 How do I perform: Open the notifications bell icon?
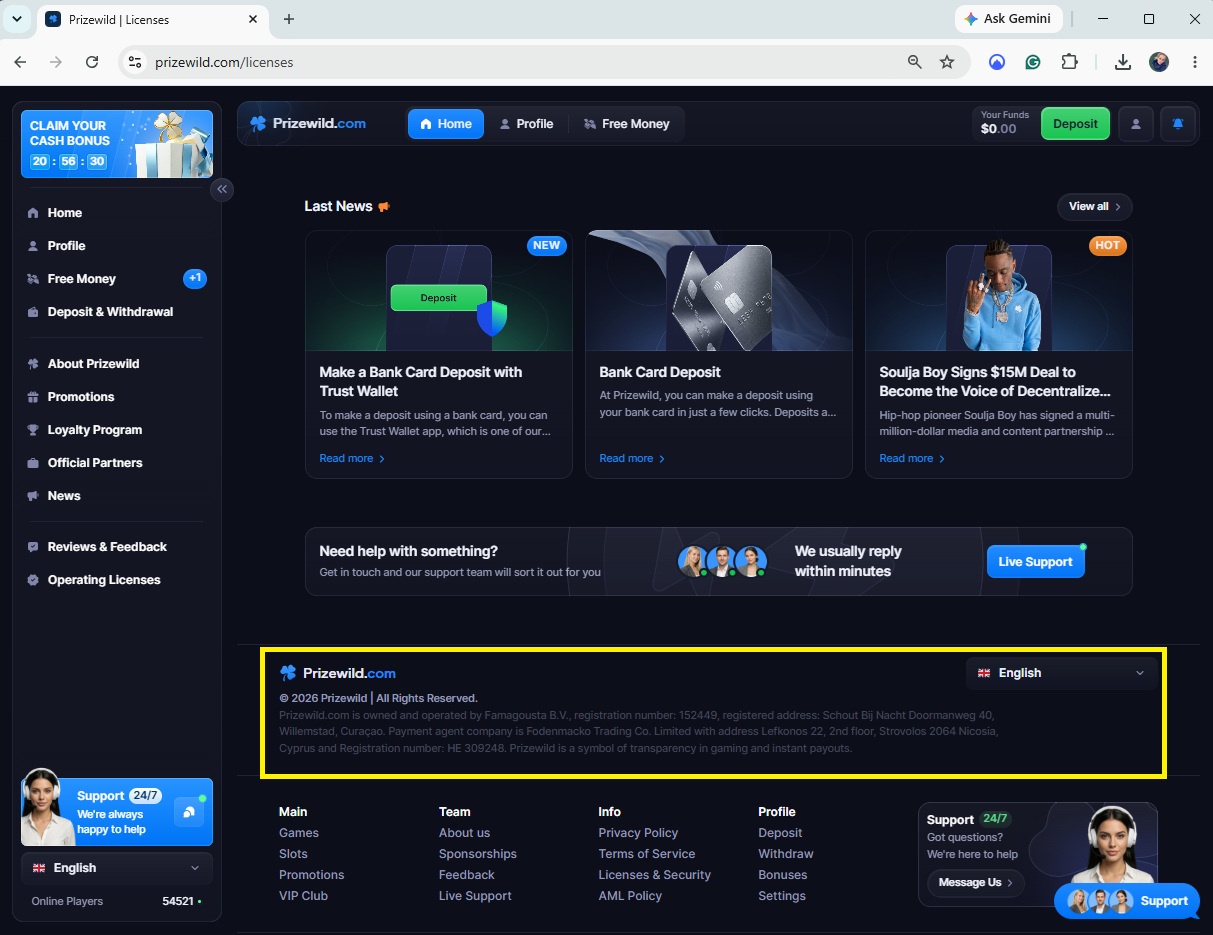point(1178,124)
